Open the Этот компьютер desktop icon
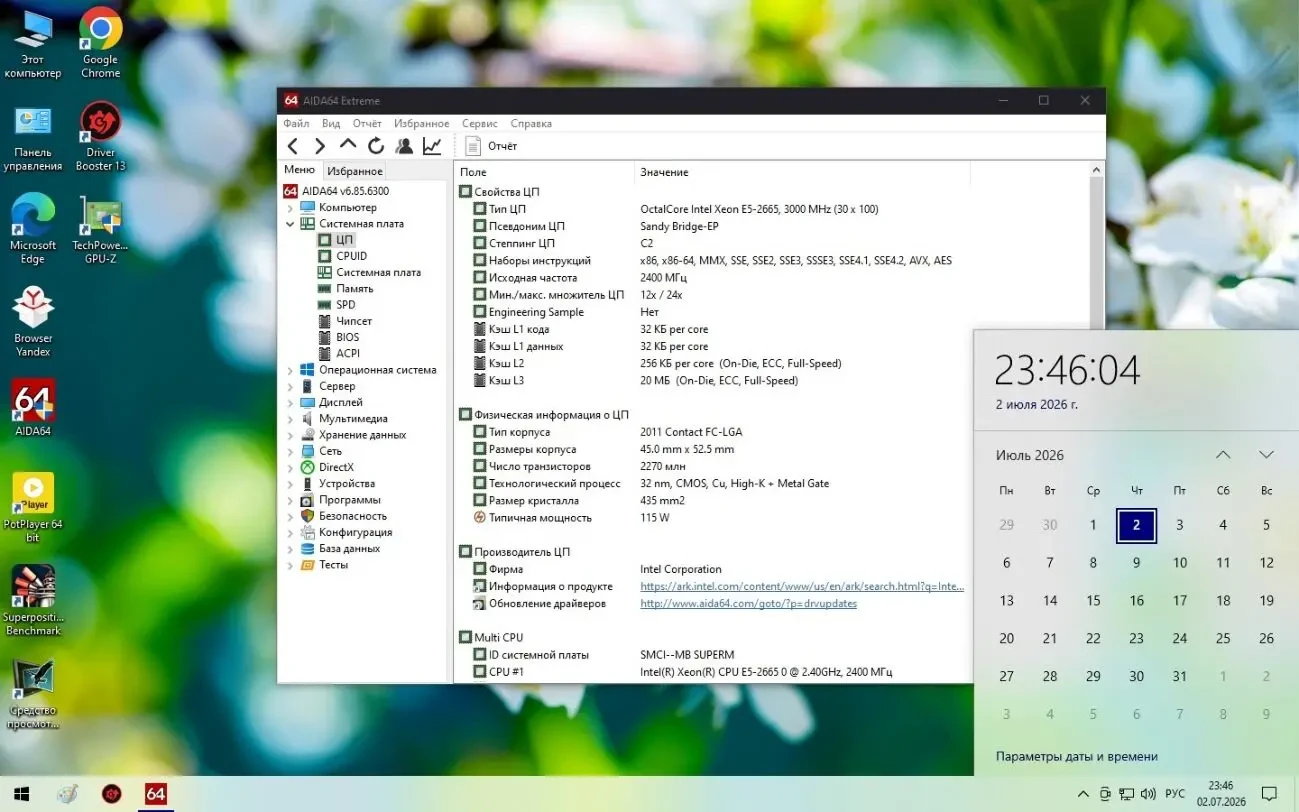The width and height of the screenshot is (1299, 812). tap(33, 45)
